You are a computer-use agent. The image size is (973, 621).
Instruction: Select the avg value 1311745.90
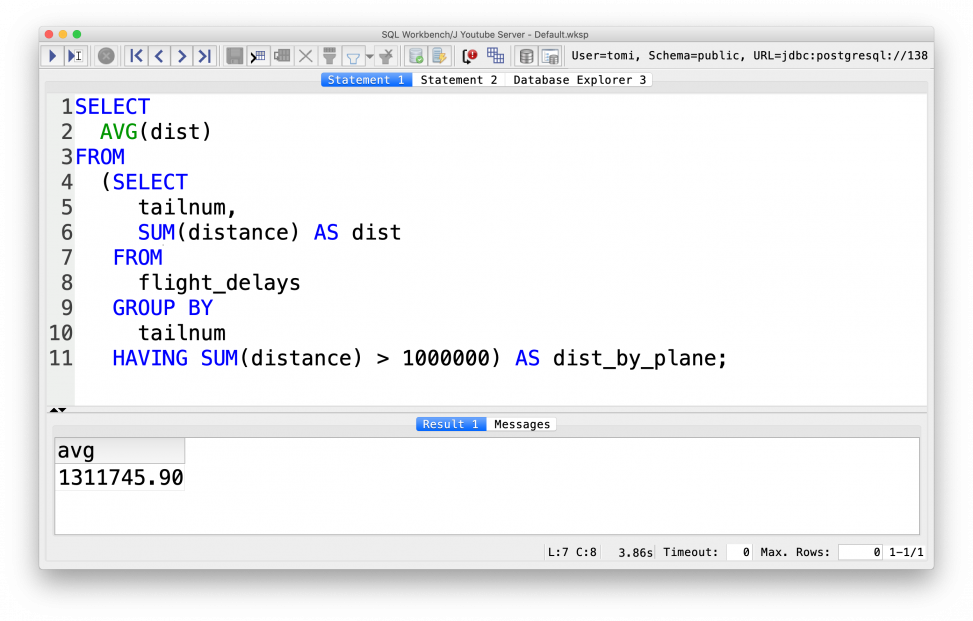click(120, 477)
